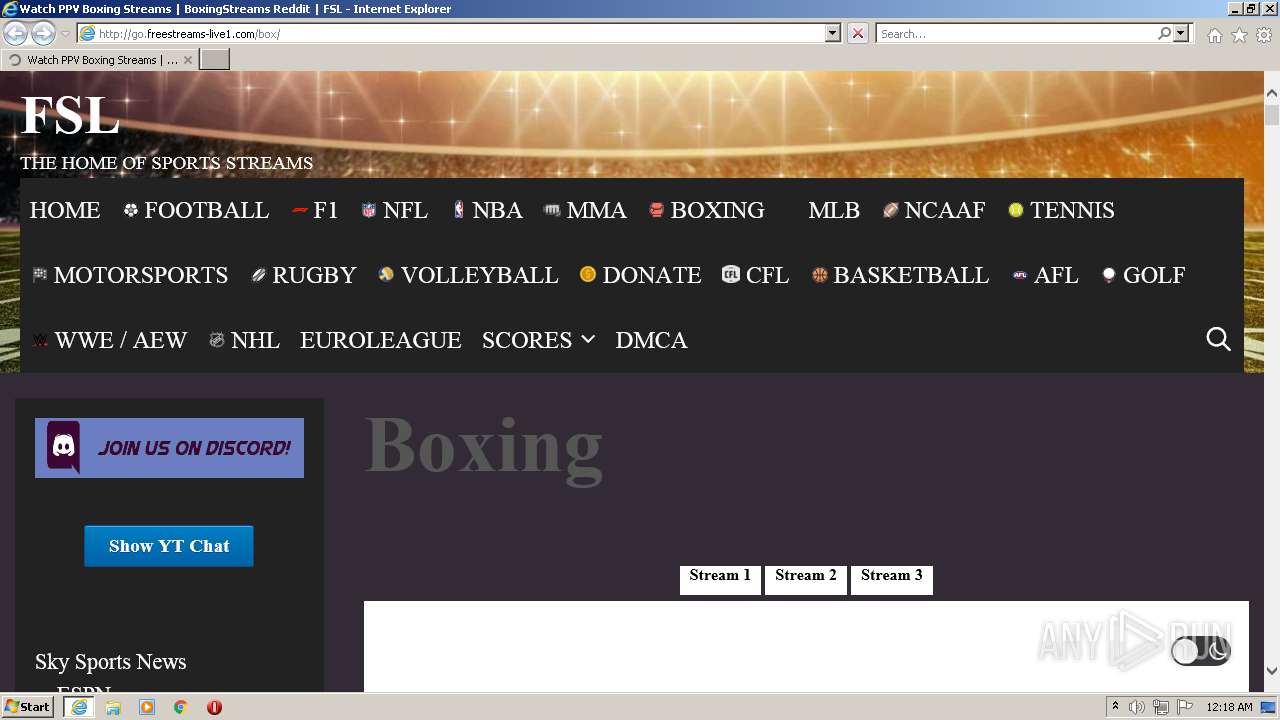Click the red car icon beside F1
The height and width of the screenshot is (720, 1280).
tap(300, 210)
